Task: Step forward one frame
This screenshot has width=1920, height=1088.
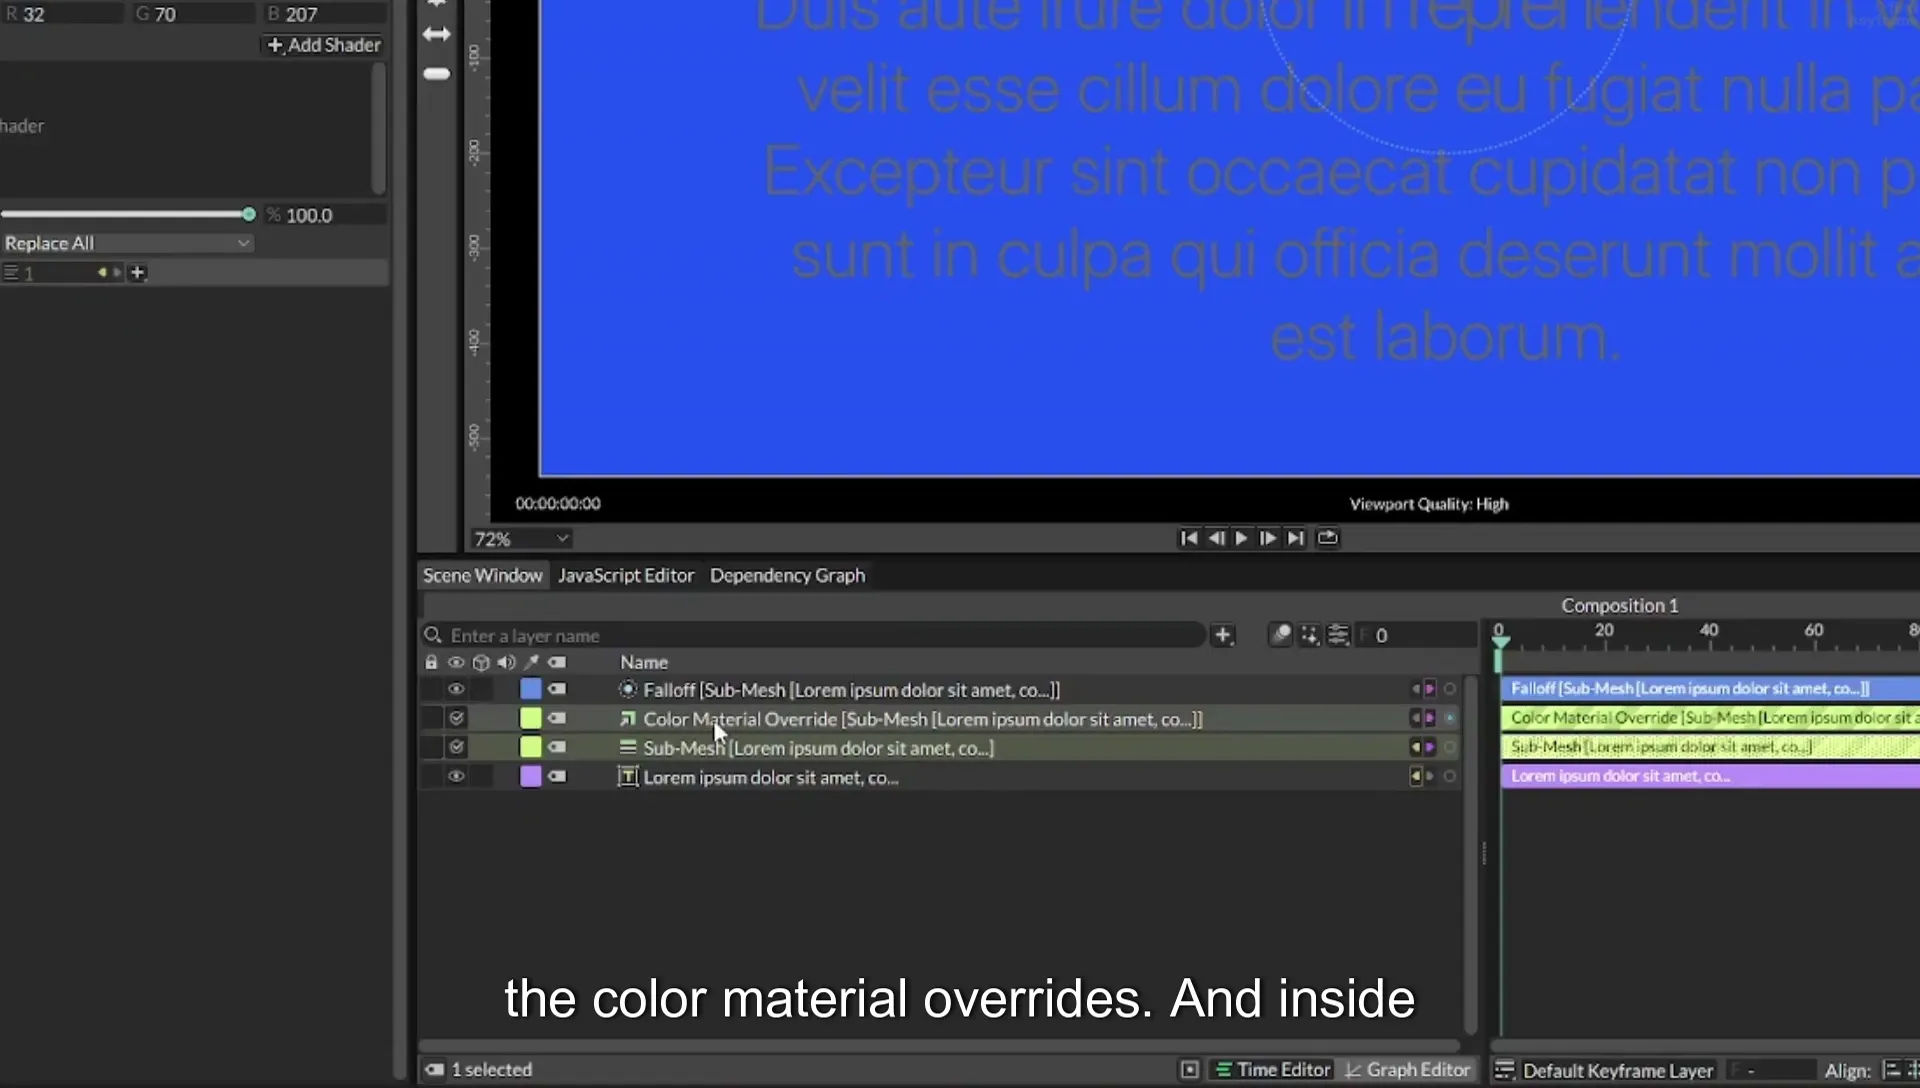Action: click(x=1268, y=538)
